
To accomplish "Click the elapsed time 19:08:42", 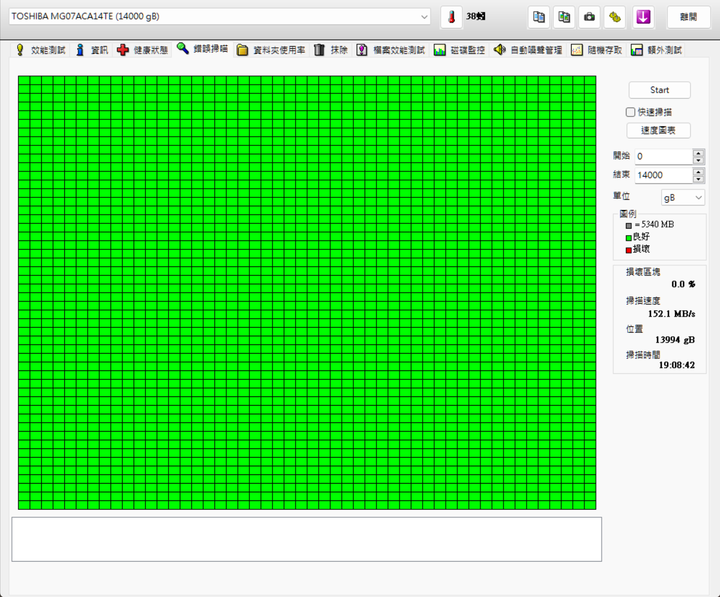I will [677, 365].
